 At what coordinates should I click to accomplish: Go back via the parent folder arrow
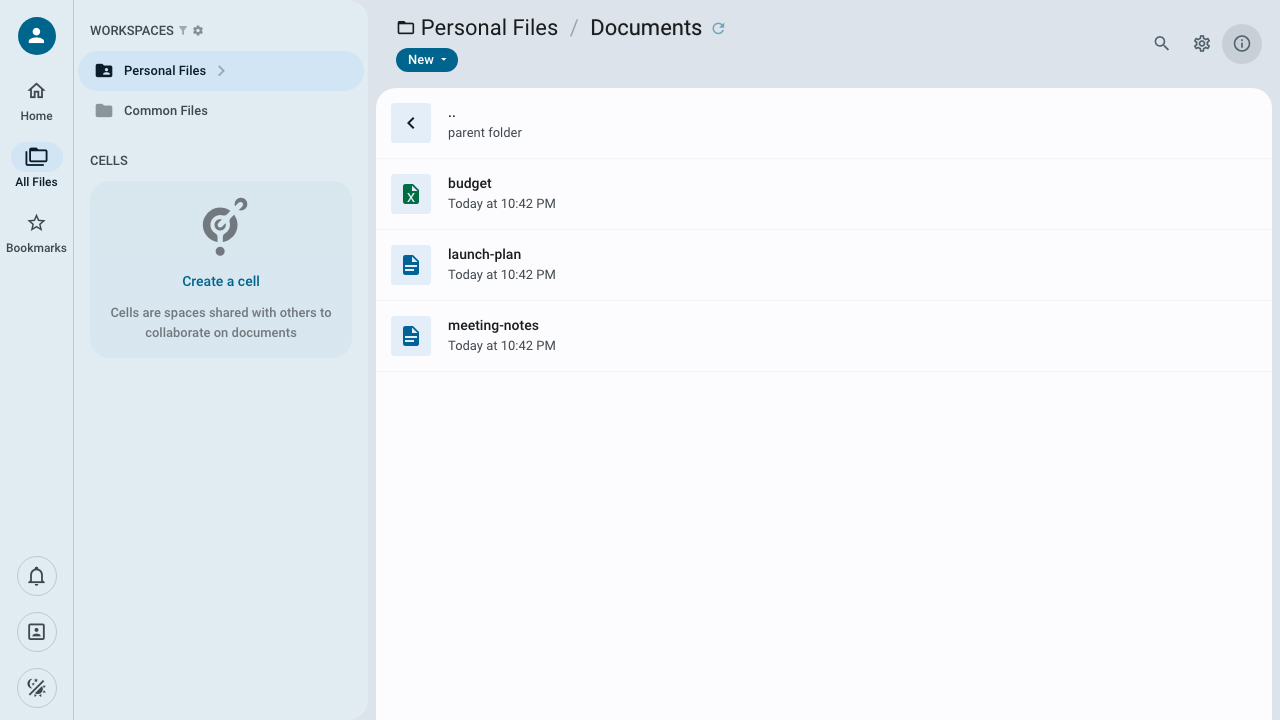pyautogui.click(x=411, y=123)
